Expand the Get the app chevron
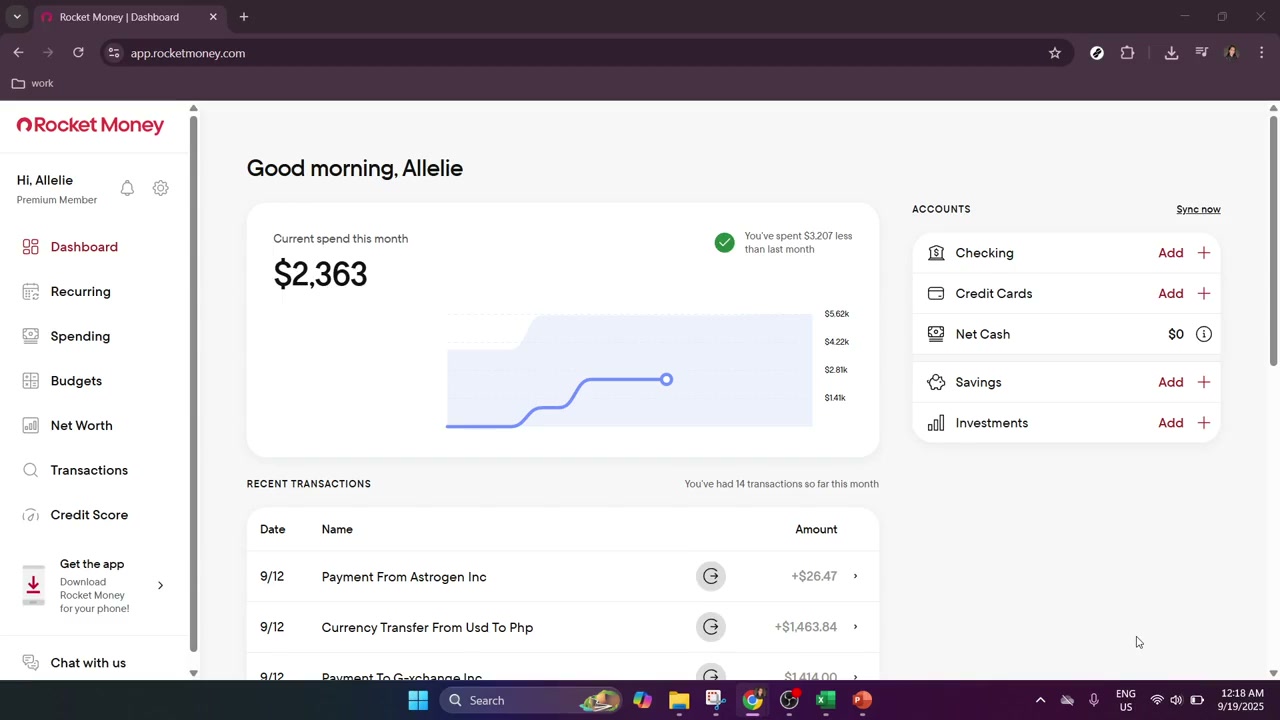This screenshot has height=720, width=1280. pyautogui.click(x=160, y=586)
